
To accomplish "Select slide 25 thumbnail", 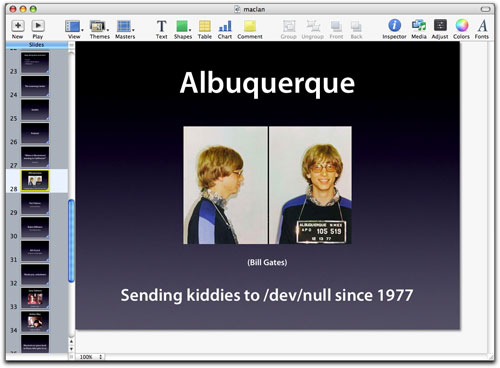I will 35,110.
